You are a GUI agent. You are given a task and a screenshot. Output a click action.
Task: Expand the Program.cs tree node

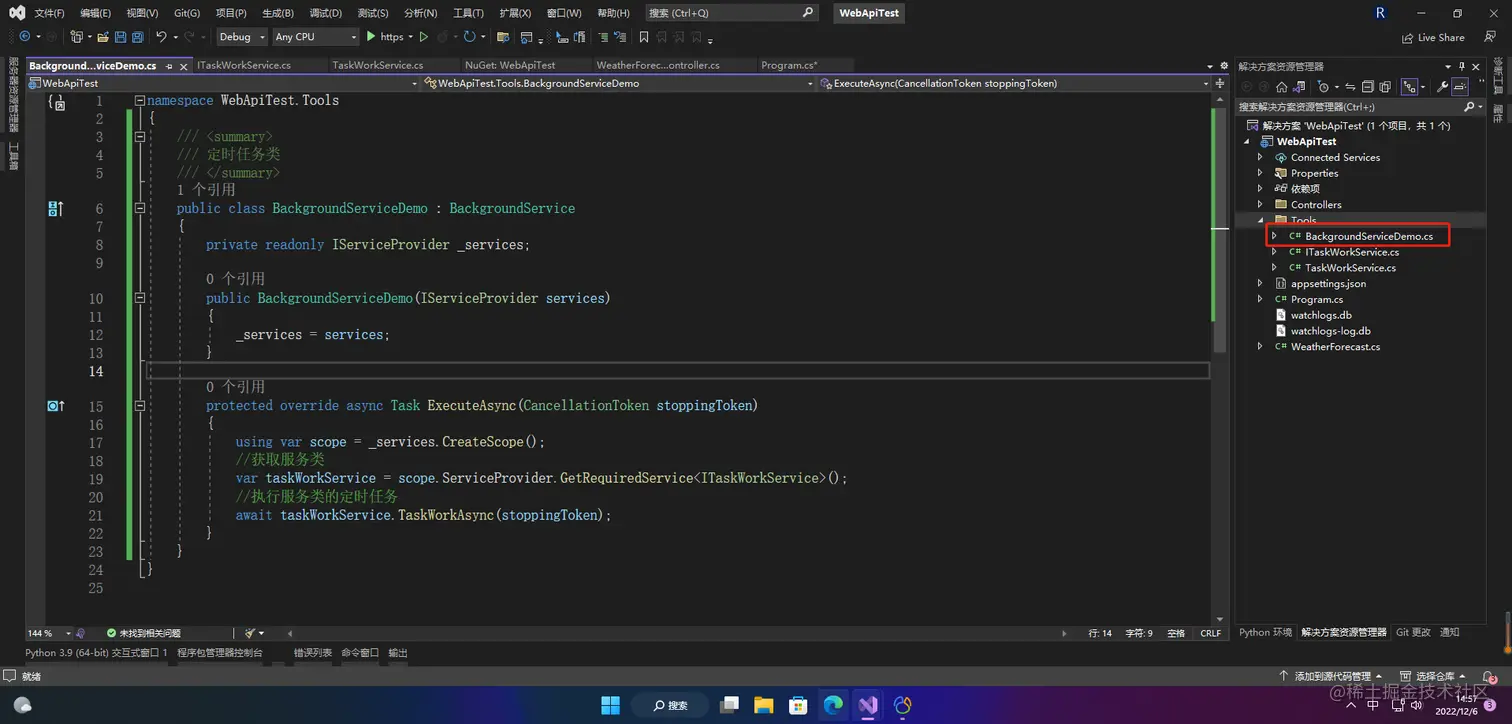click(x=1260, y=299)
